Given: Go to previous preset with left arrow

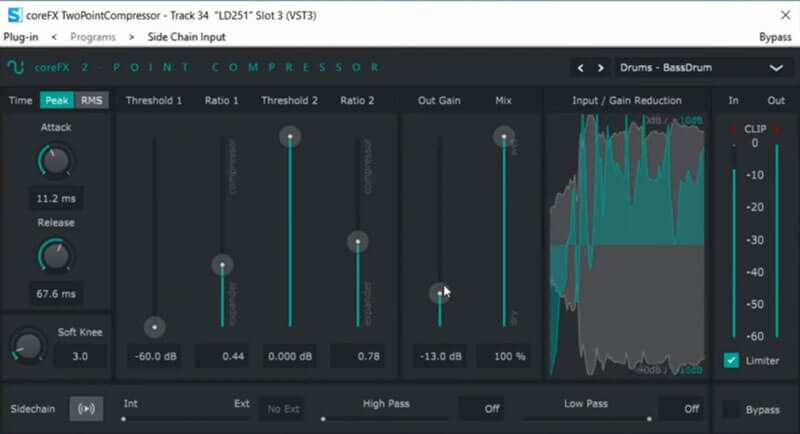Looking at the screenshot, I should (x=580, y=68).
